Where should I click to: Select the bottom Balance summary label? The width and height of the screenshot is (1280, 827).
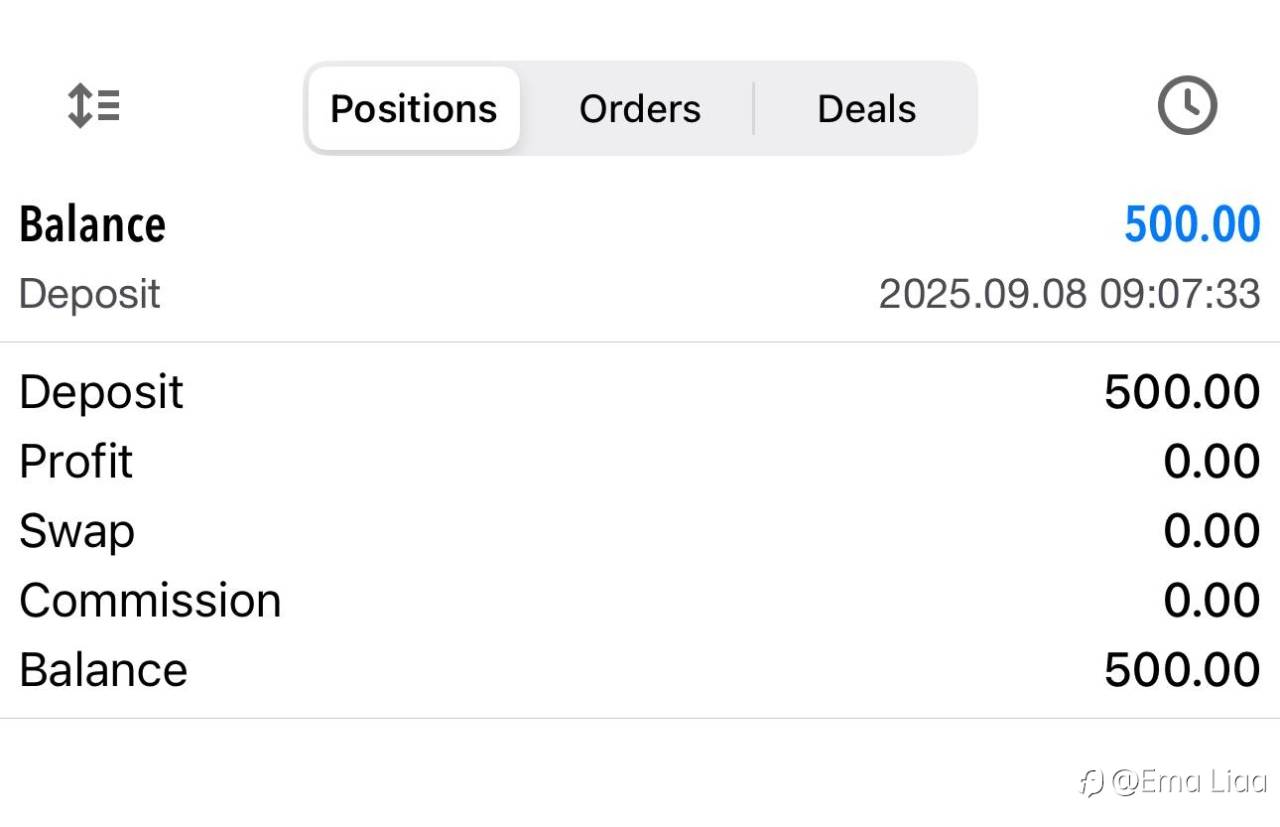point(103,670)
